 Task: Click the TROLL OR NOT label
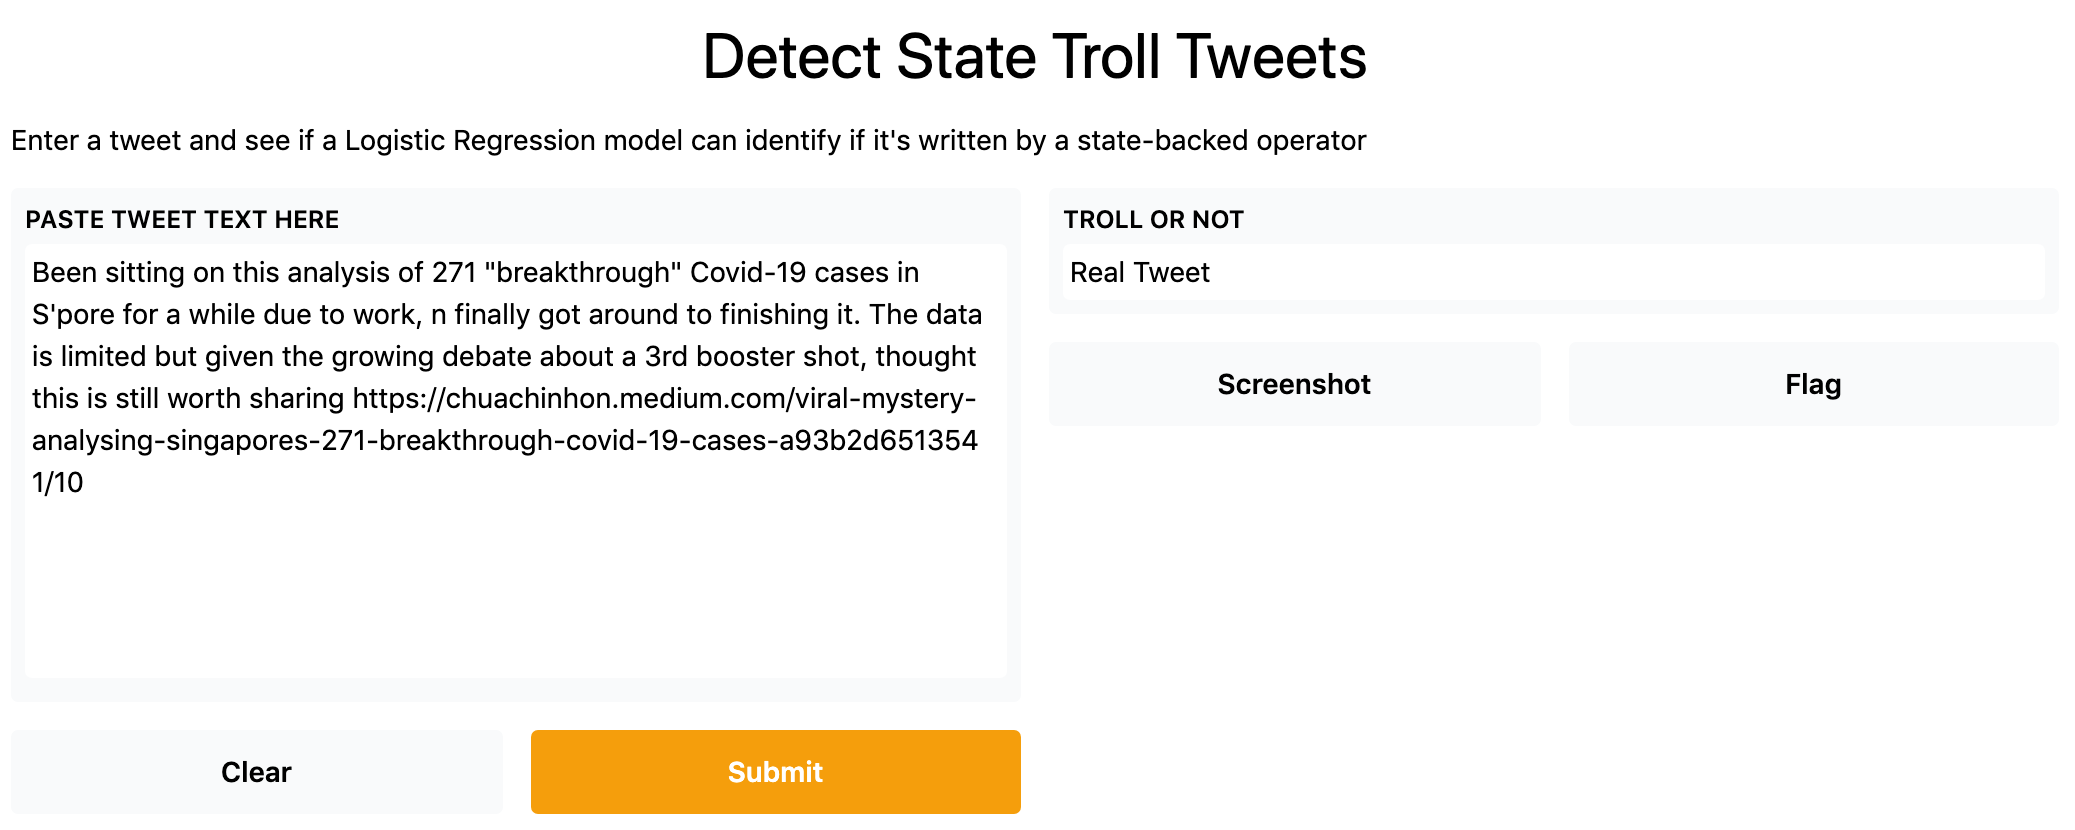(1153, 220)
